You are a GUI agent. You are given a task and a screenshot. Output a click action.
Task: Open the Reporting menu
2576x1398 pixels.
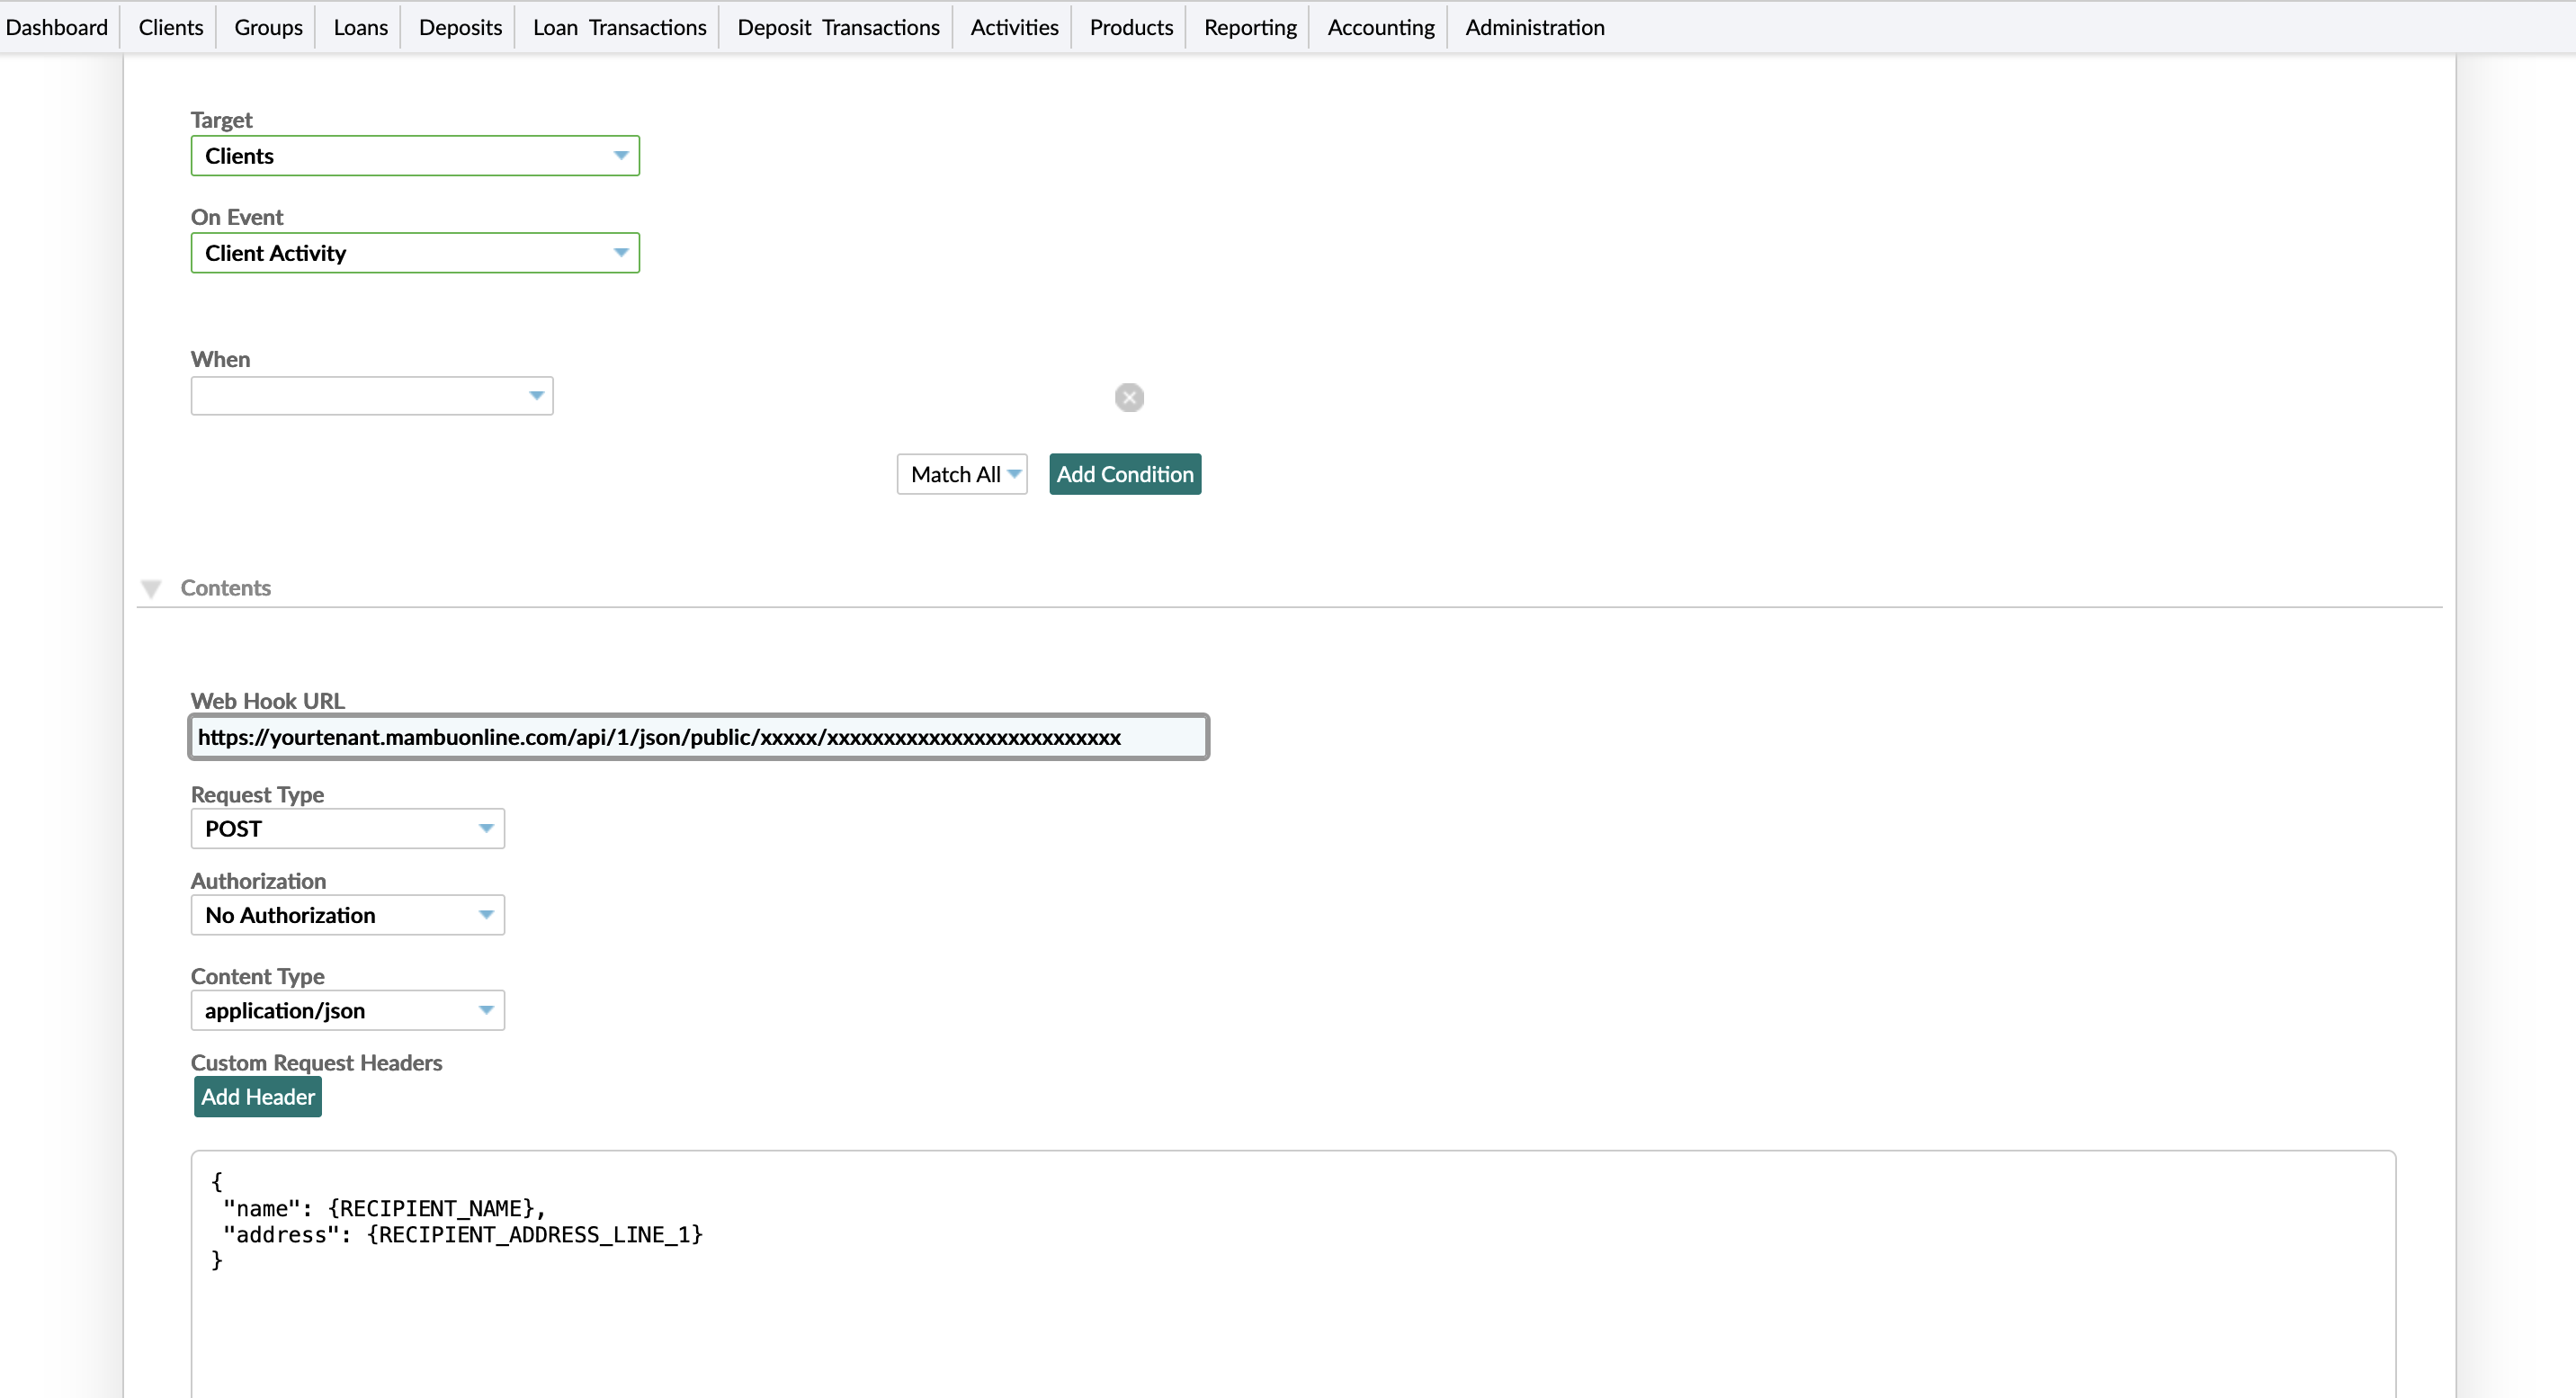pyautogui.click(x=1249, y=27)
